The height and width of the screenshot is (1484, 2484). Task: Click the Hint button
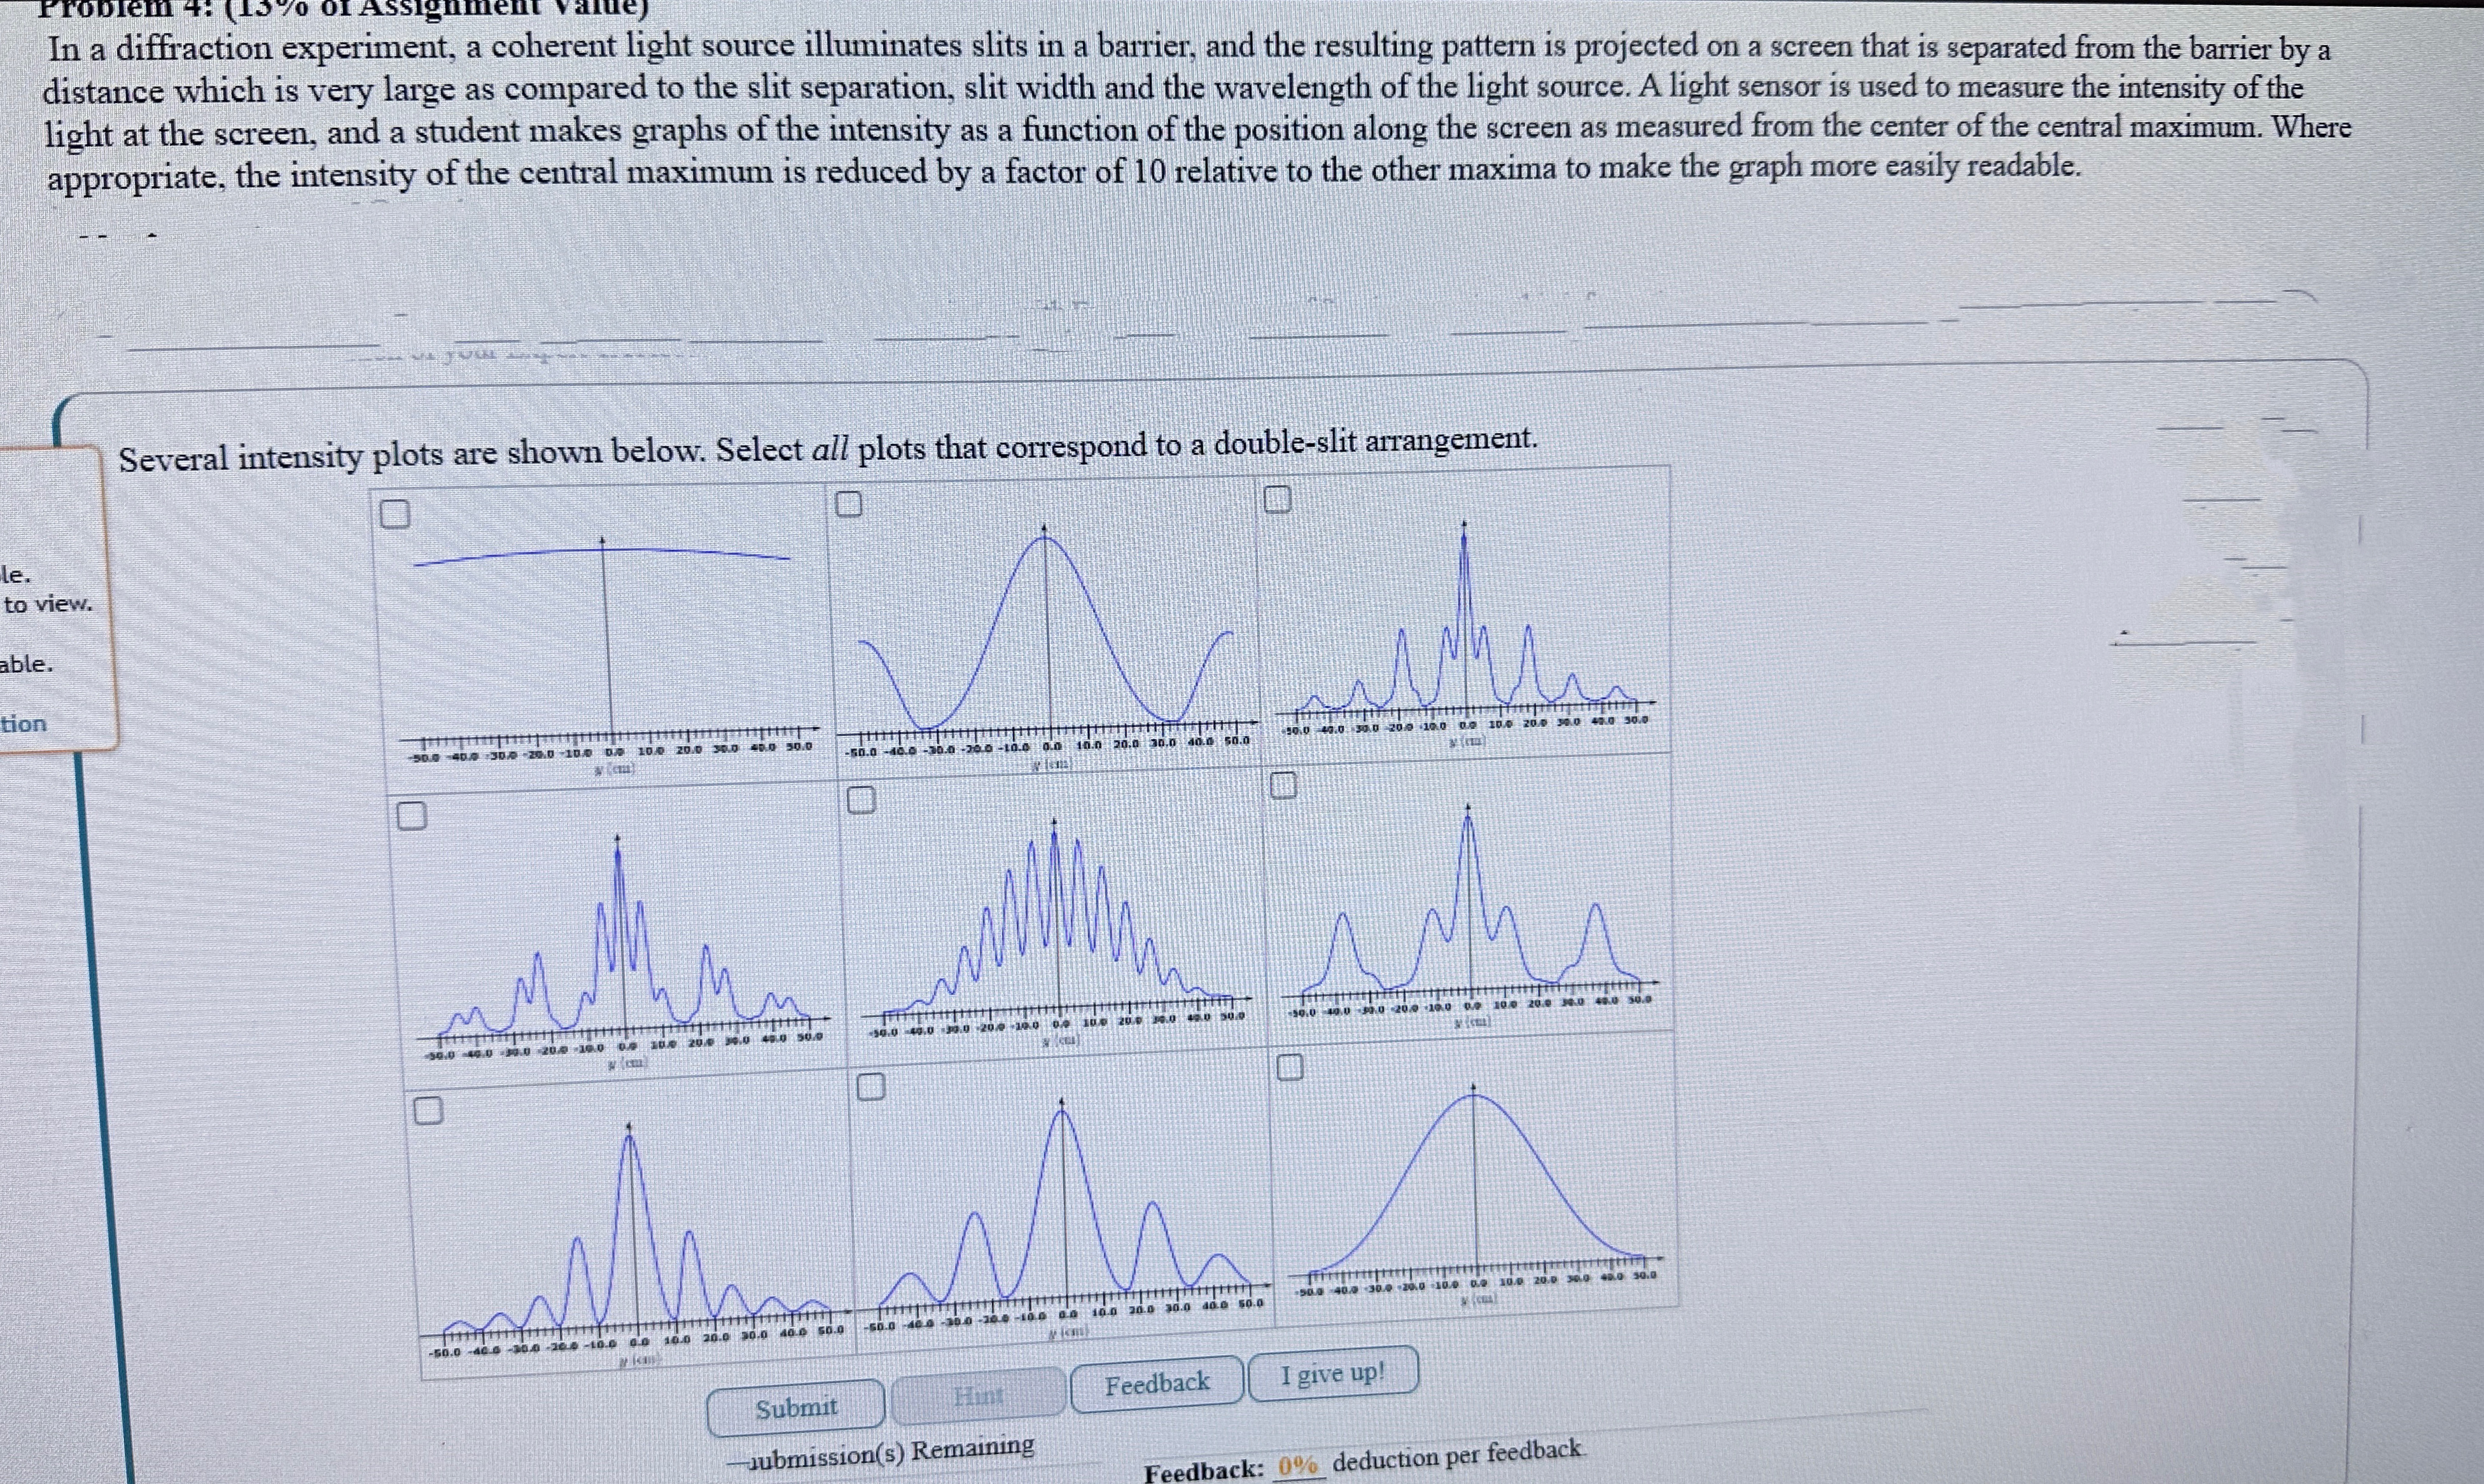[978, 1395]
